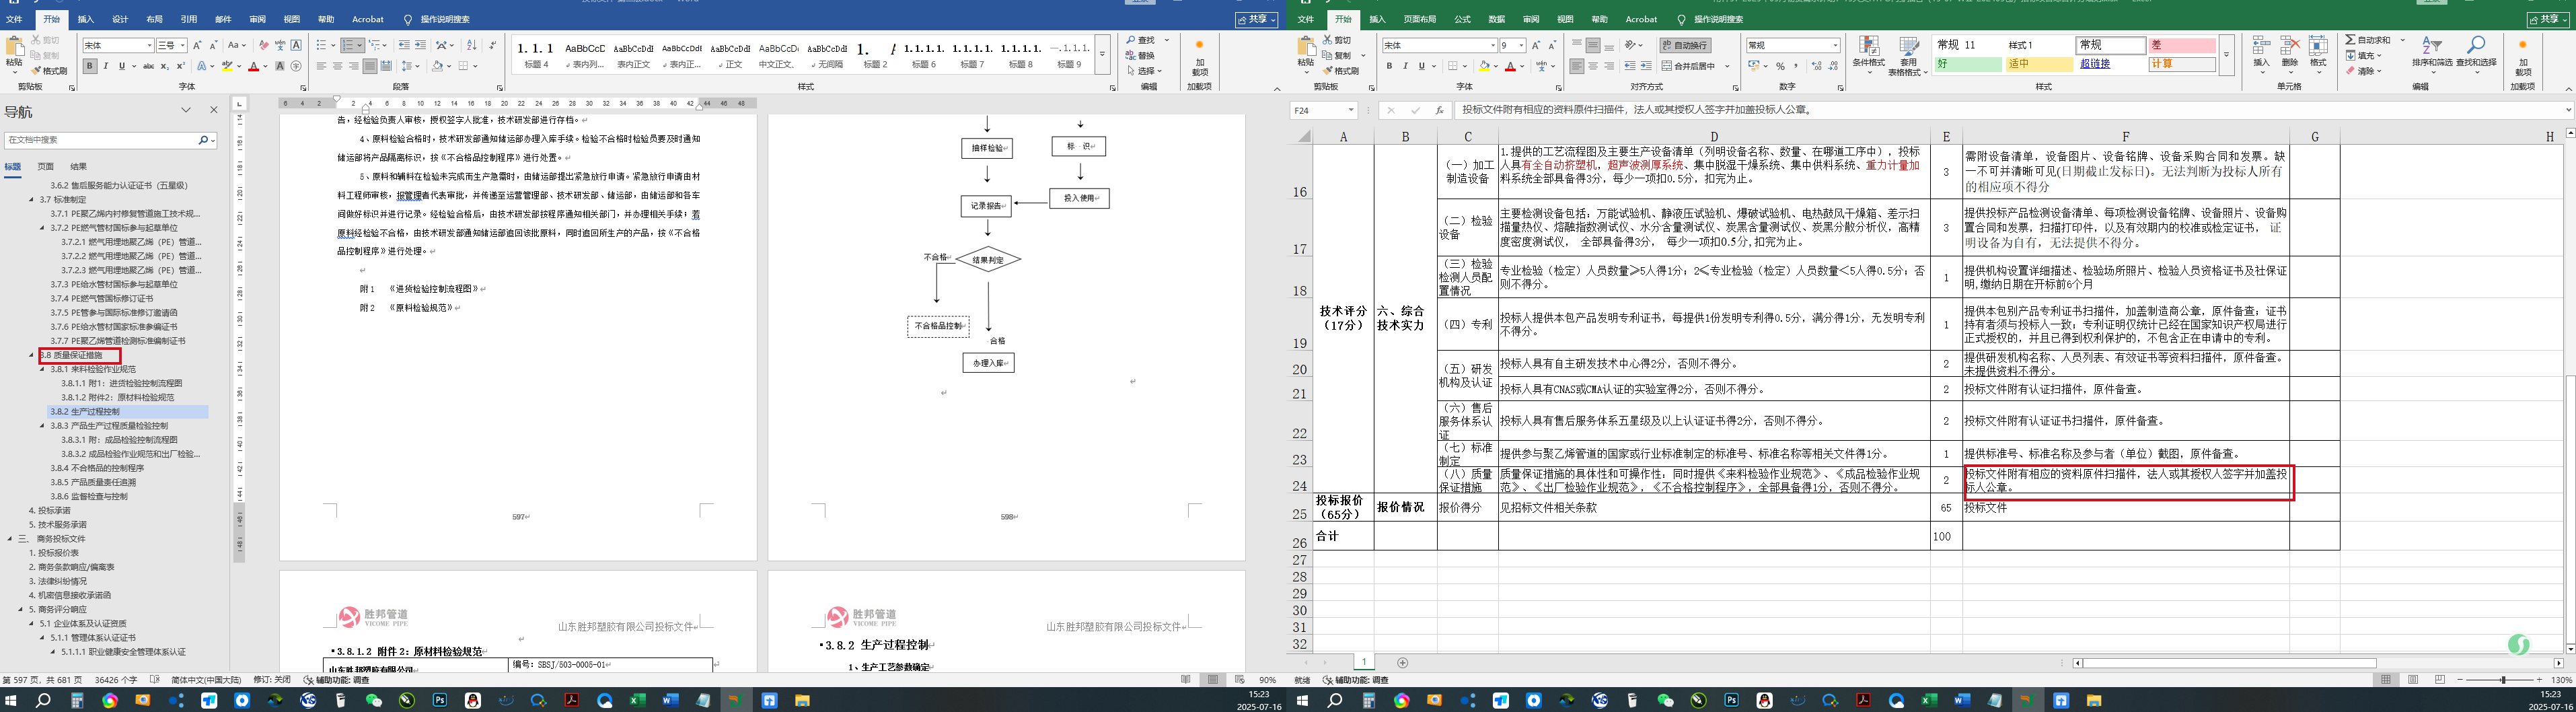
Task: Toggle left alignment in Excel
Action: click(x=1577, y=66)
